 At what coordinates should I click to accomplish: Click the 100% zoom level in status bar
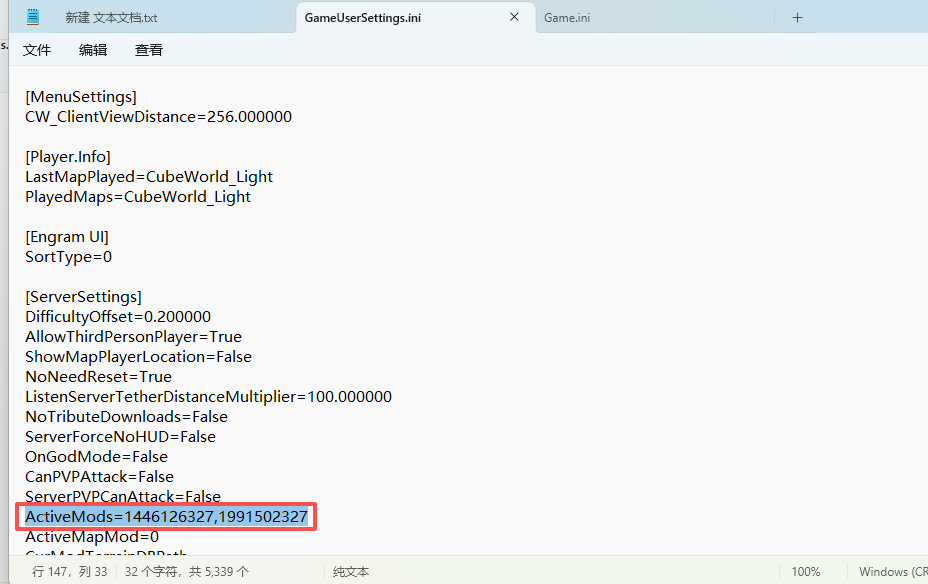click(x=805, y=572)
